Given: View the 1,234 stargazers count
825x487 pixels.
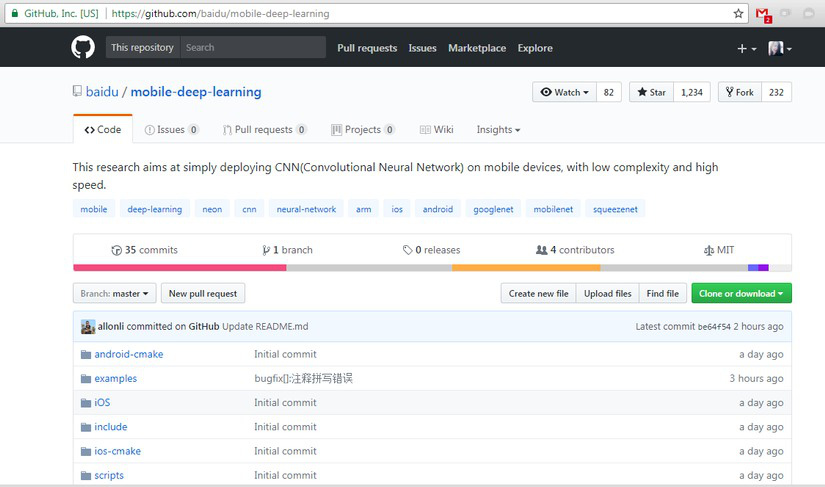Looking at the screenshot, I should point(692,92).
